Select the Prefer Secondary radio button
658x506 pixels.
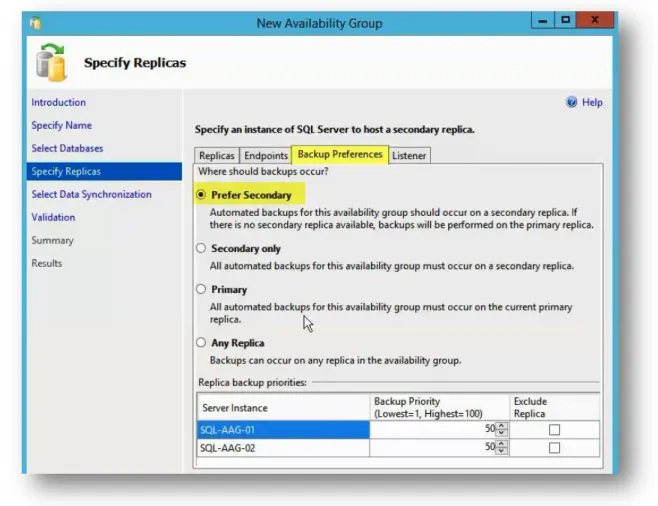tap(201, 195)
